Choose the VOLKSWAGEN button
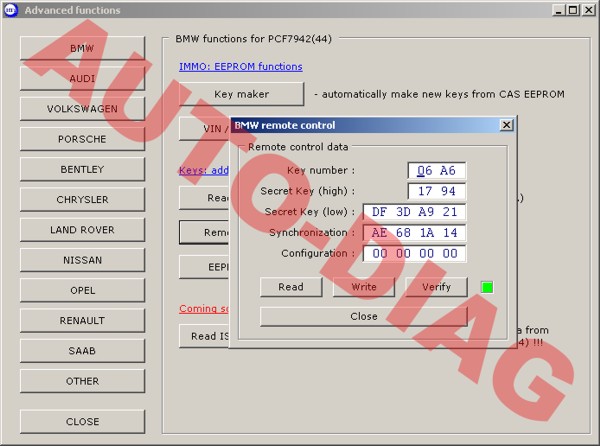 (82, 109)
